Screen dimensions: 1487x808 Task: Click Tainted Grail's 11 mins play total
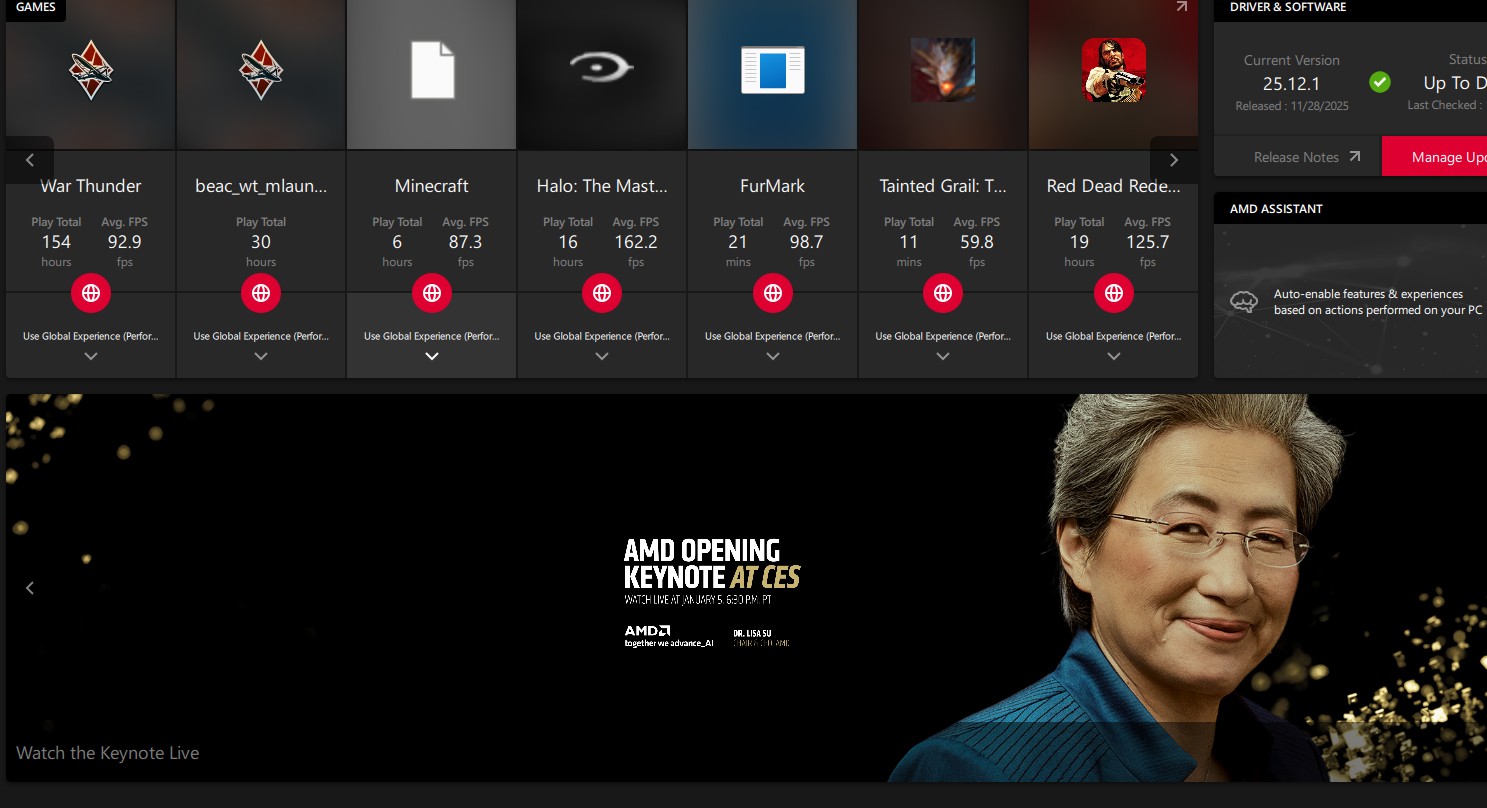[x=909, y=242]
